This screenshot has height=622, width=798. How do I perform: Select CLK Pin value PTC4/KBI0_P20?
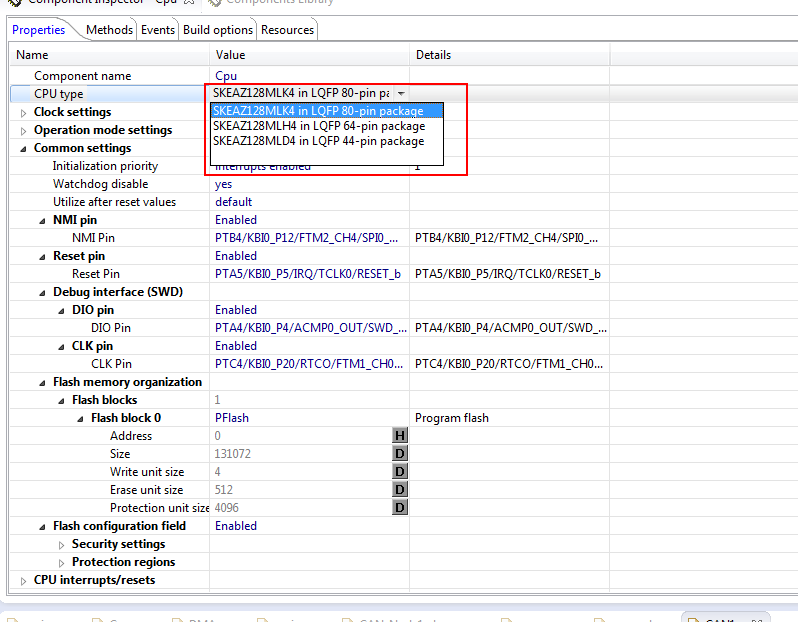[309, 364]
